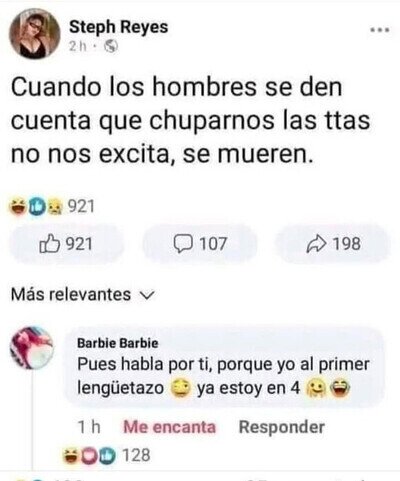Click the chevron next to Más relevantes
Image resolution: width=400 pixels, height=481 pixels.
click(x=147, y=295)
